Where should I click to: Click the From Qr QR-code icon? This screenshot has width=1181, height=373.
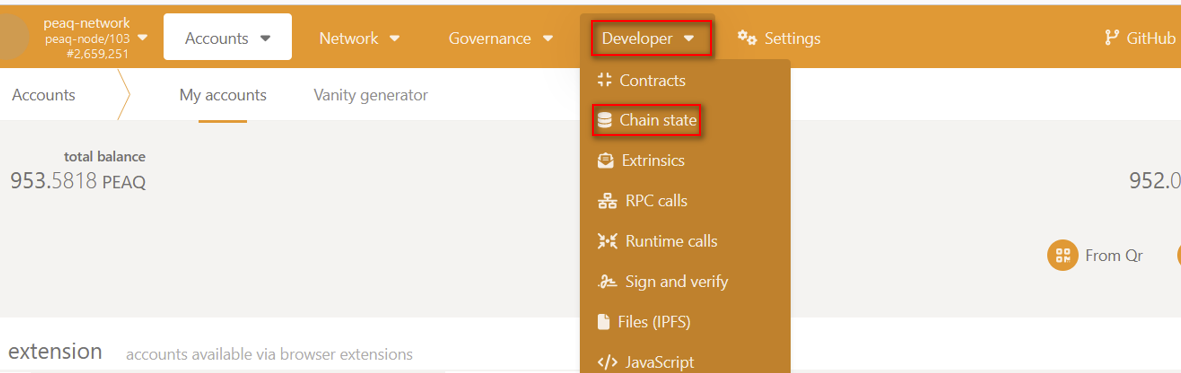1063,255
